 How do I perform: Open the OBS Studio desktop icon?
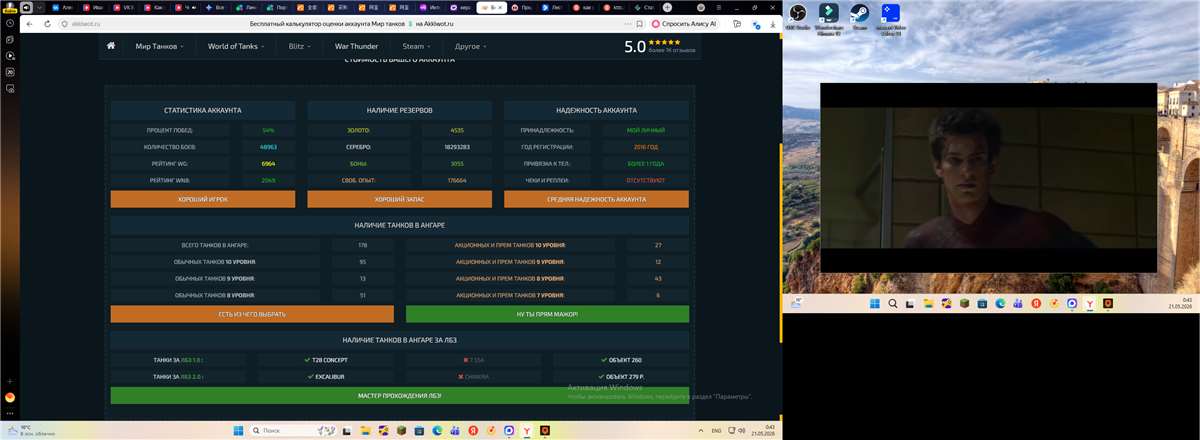click(x=797, y=17)
